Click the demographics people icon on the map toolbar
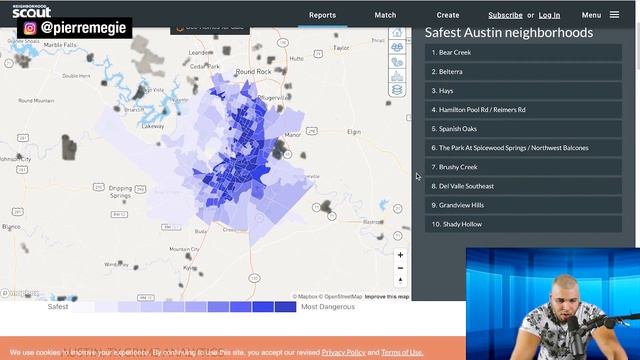The width and height of the screenshot is (640, 360). (397, 47)
